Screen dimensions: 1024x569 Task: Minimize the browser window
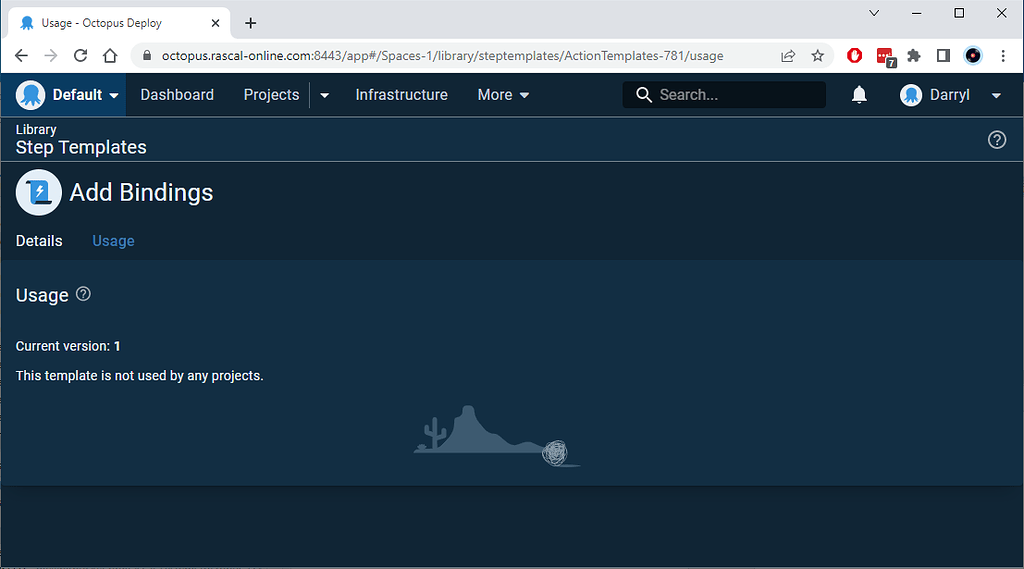pyautogui.click(x=917, y=13)
